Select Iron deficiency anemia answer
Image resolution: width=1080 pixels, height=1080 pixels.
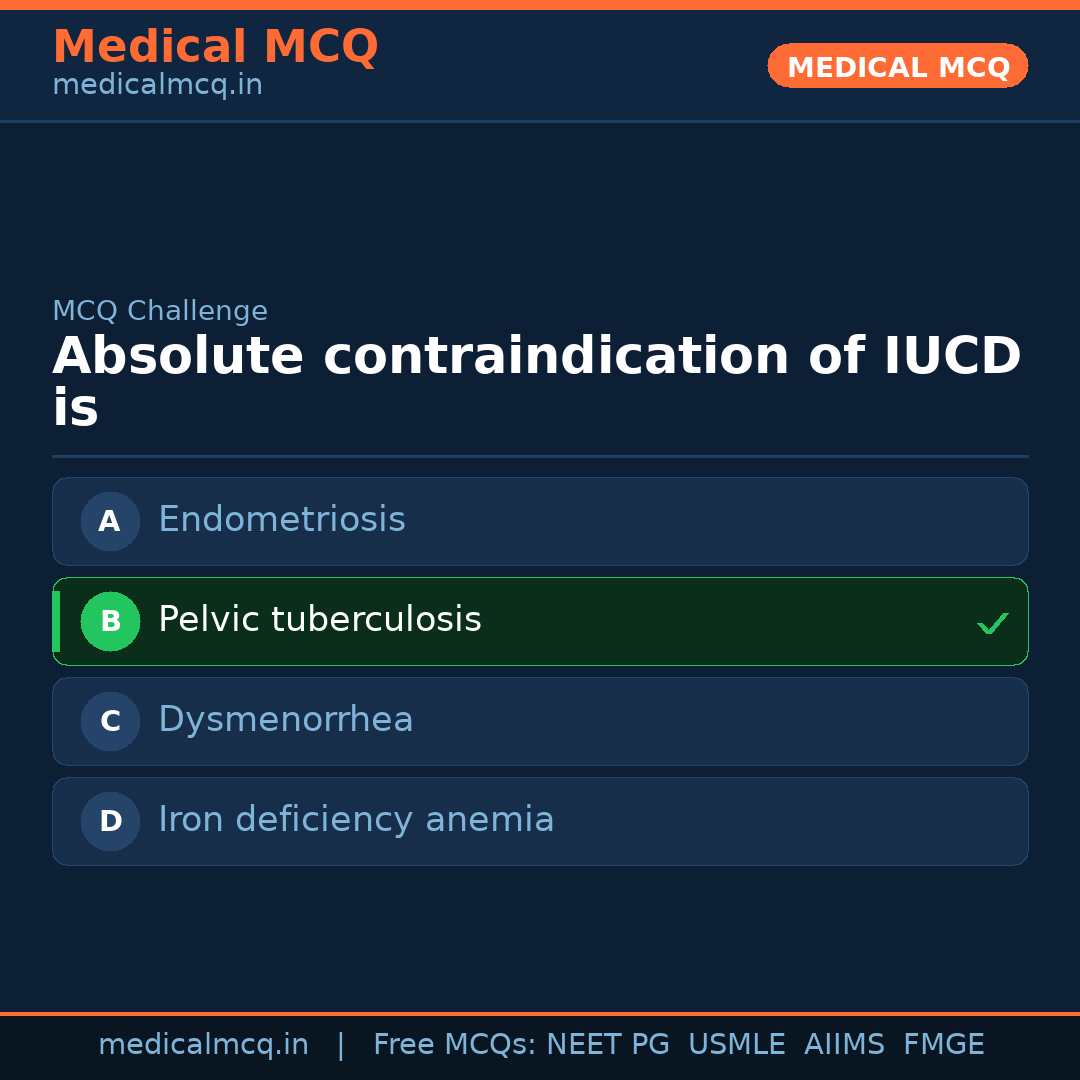(540, 821)
